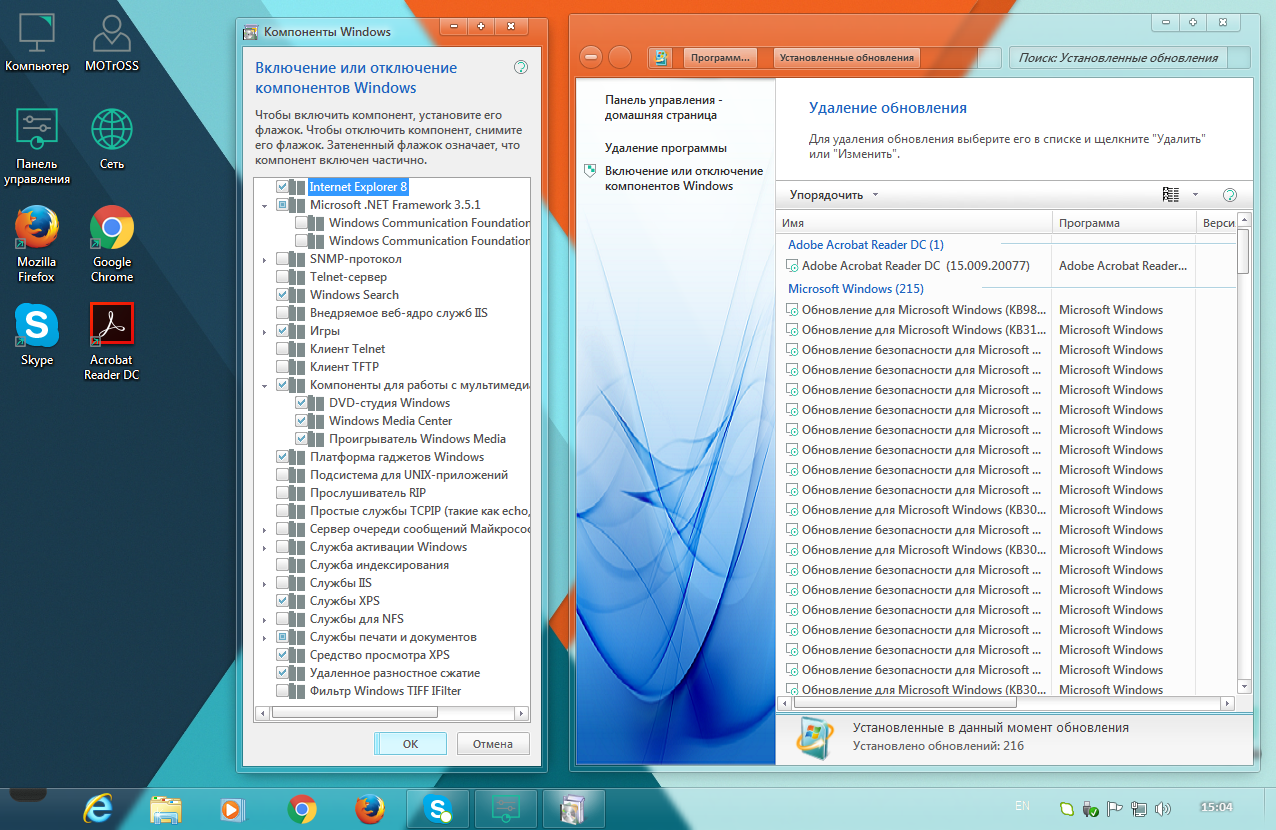
Task: Click Firefox icon in the taskbar
Action: (x=370, y=808)
